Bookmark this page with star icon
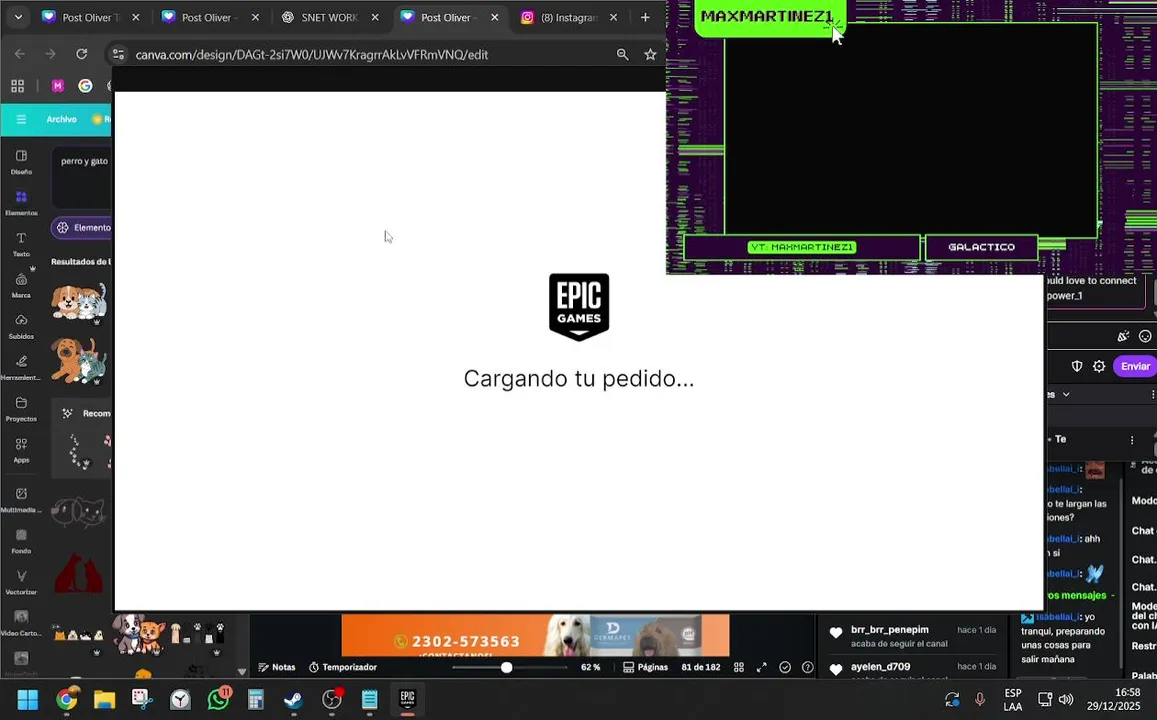This screenshot has width=1157, height=720. [650, 55]
